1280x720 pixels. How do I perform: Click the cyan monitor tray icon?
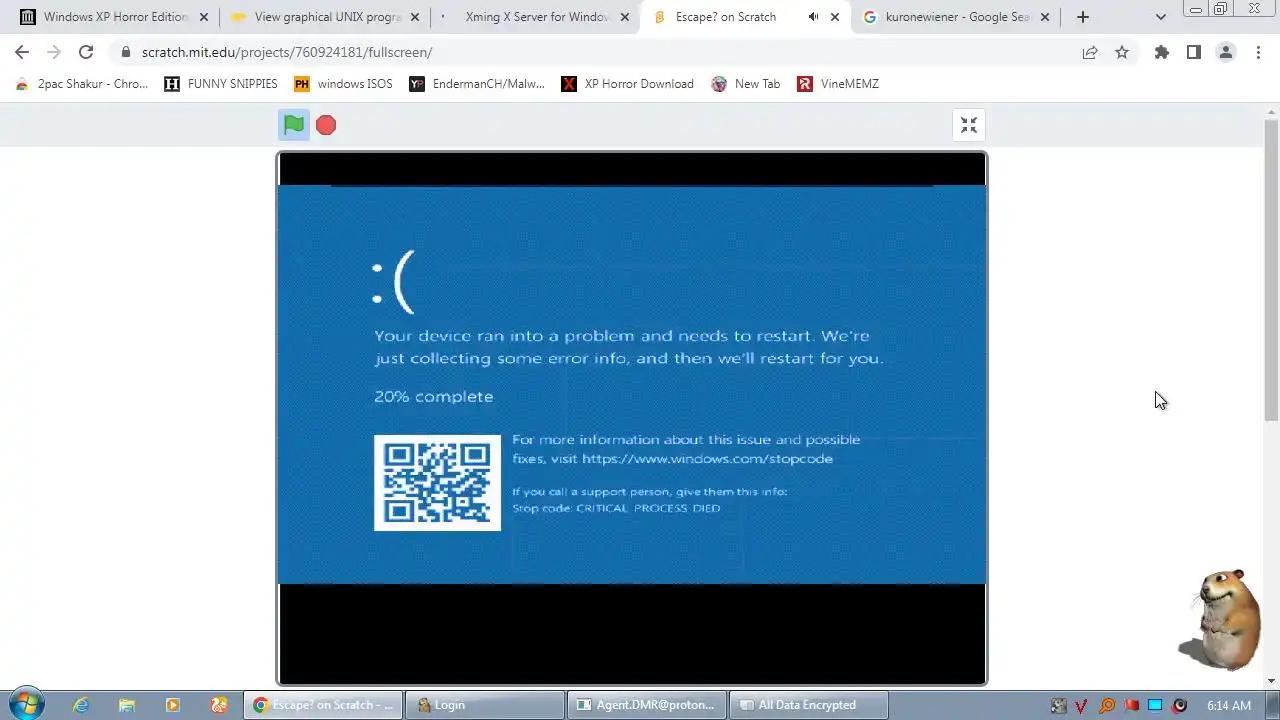pos(1155,706)
